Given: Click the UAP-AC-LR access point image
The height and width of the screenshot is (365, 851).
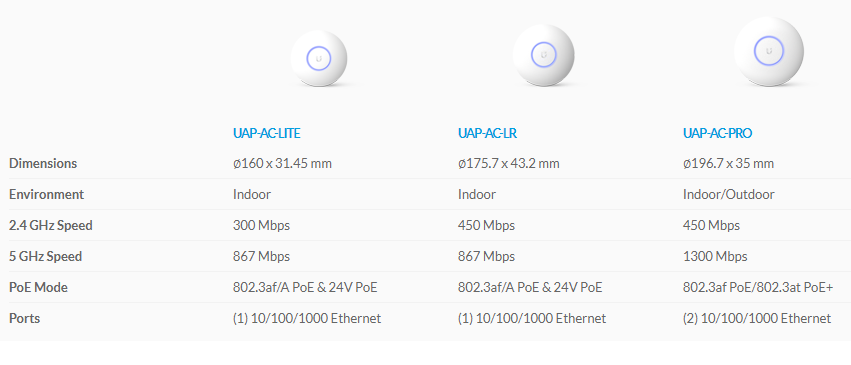Looking at the screenshot, I should pyautogui.click(x=543, y=55).
